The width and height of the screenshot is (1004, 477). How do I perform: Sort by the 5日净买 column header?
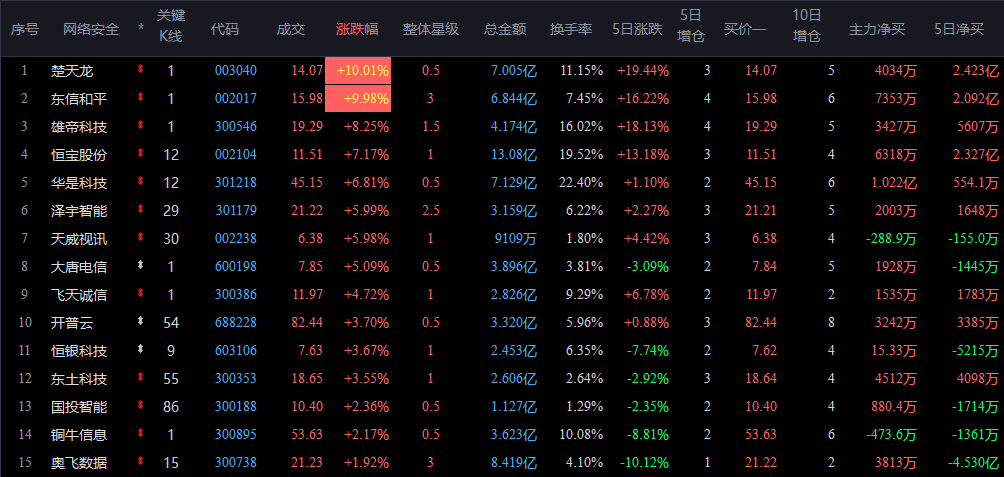pos(959,29)
